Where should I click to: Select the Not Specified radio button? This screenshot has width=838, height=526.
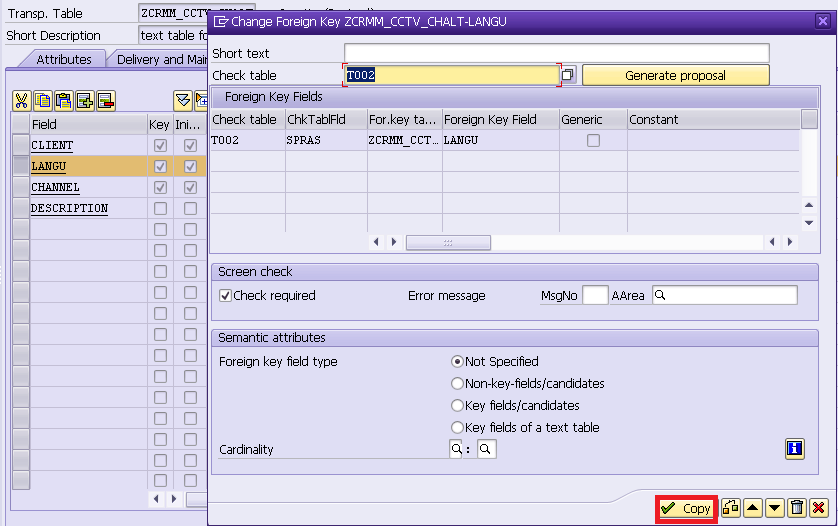coord(457,362)
